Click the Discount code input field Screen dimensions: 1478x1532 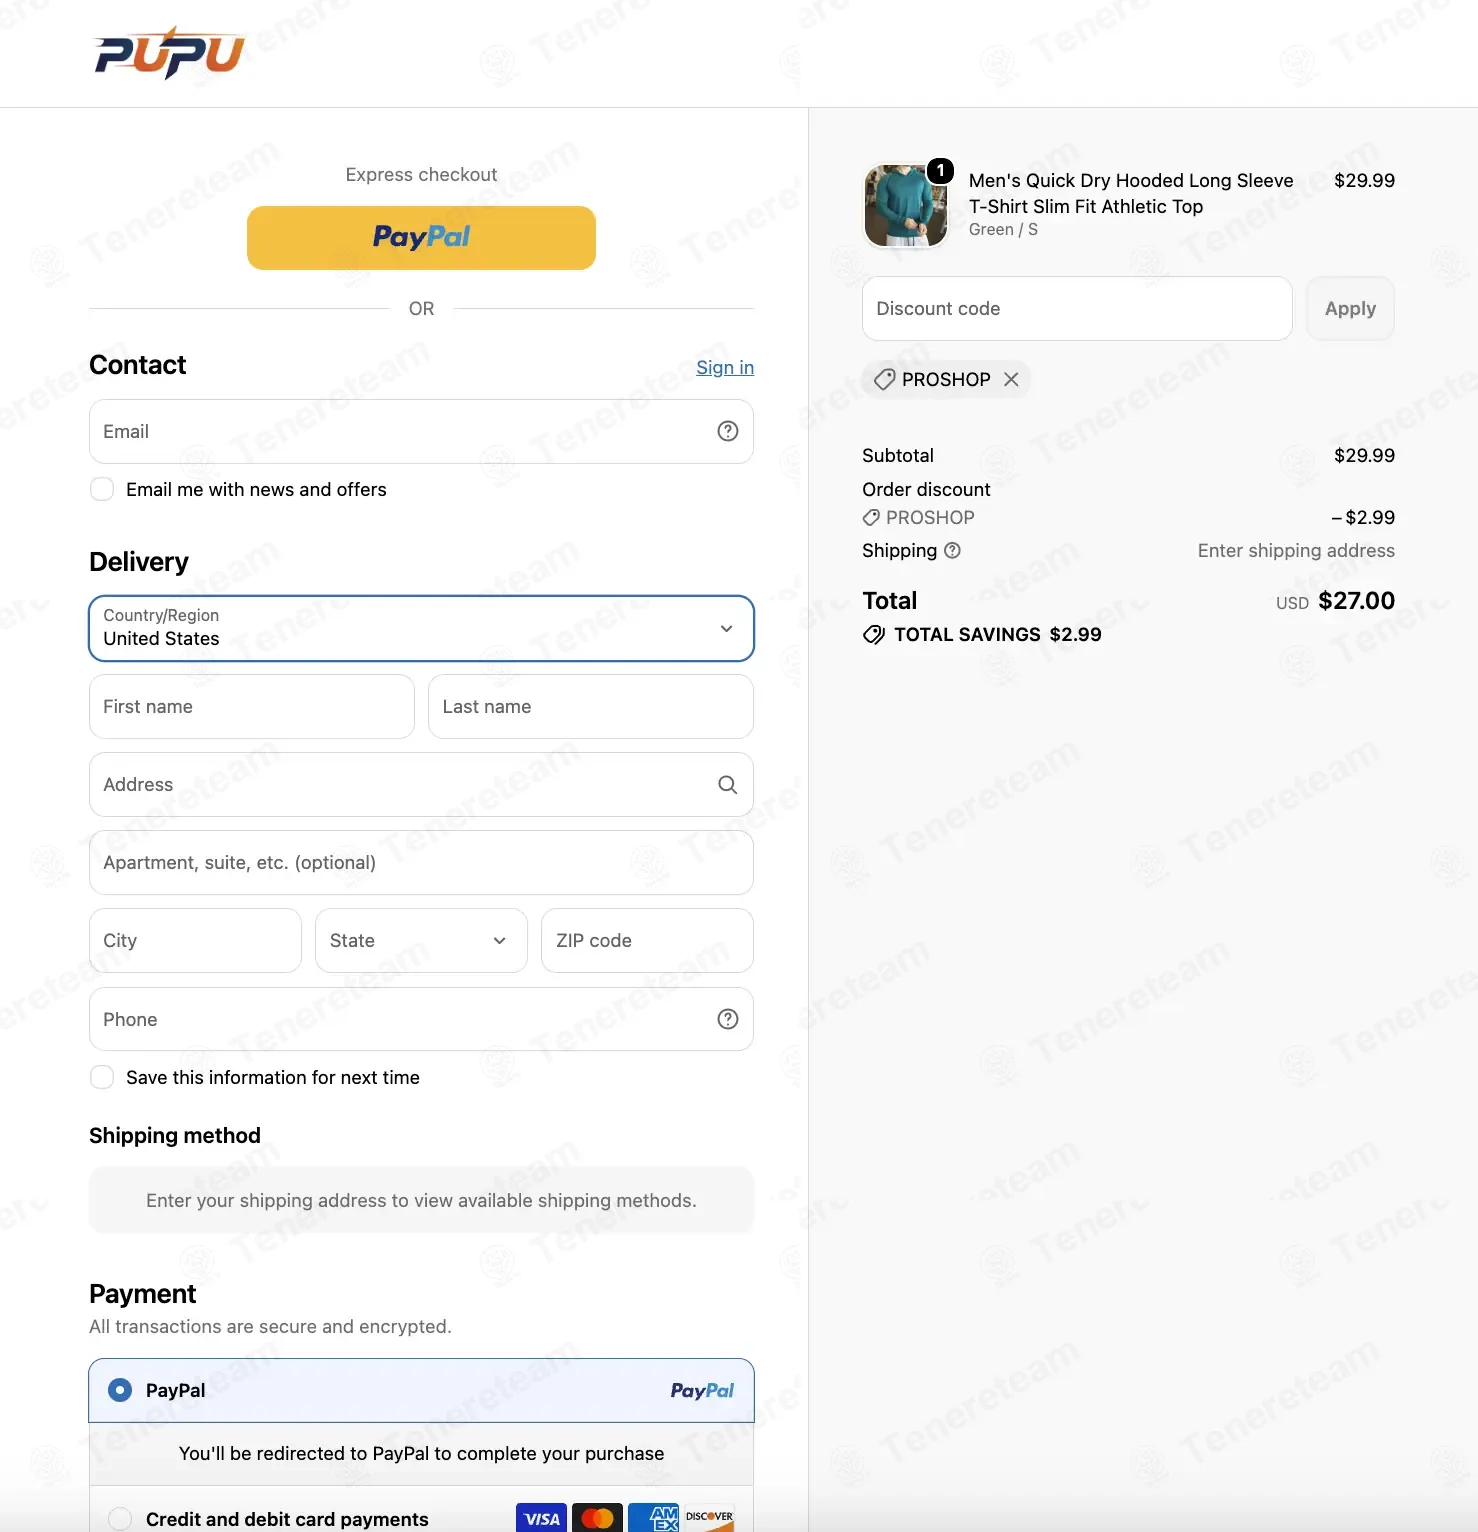(x=1077, y=308)
